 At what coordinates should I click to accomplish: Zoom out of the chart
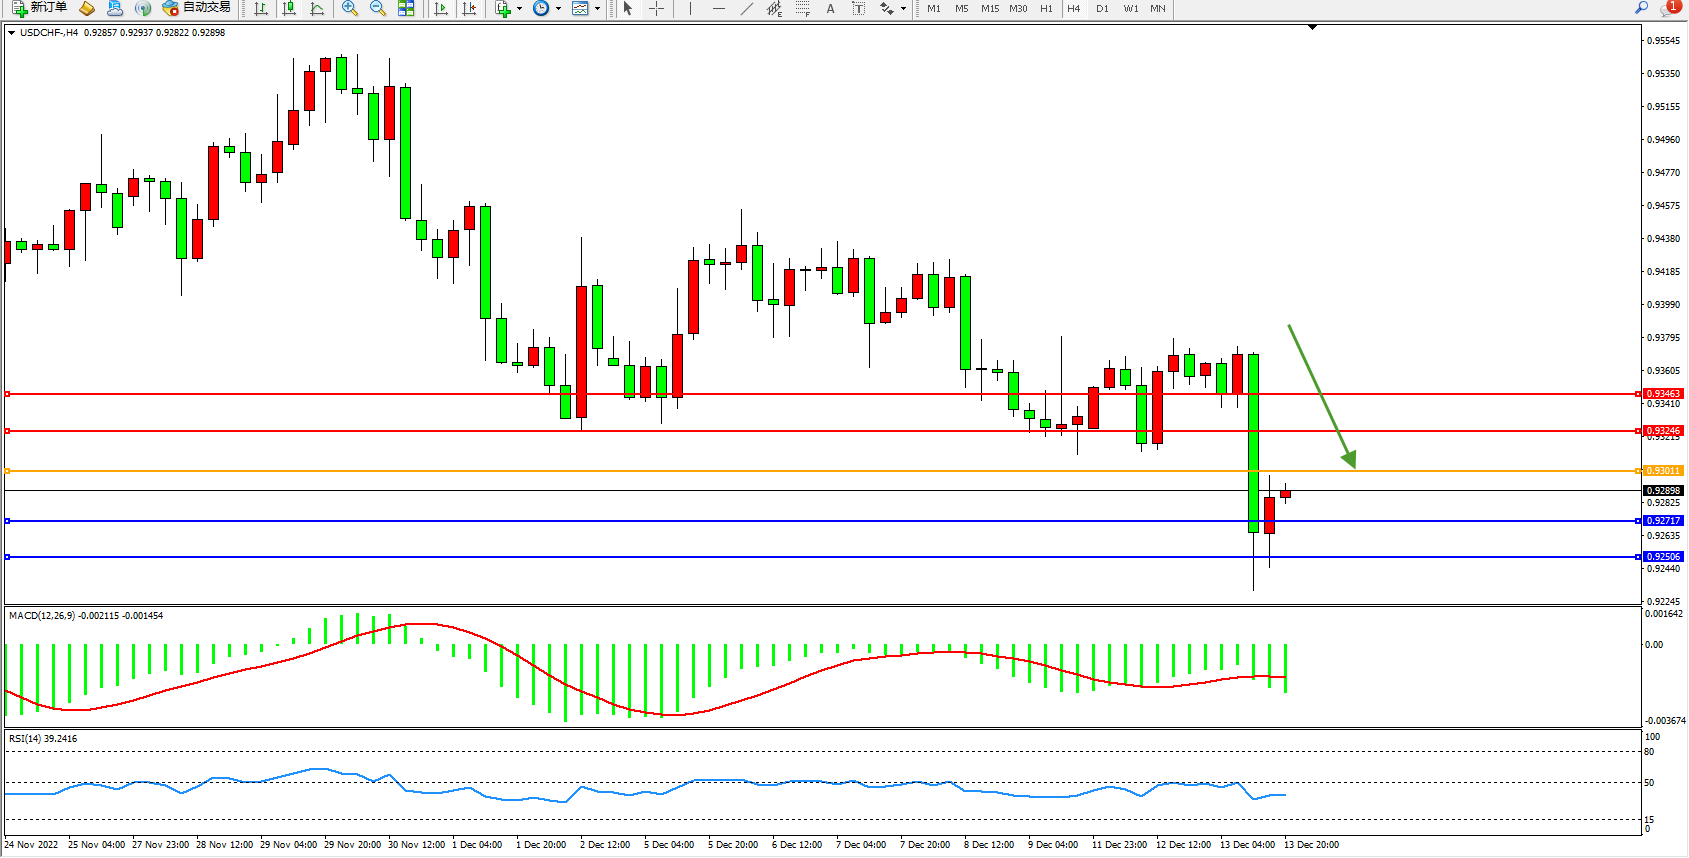click(x=377, y=8)
